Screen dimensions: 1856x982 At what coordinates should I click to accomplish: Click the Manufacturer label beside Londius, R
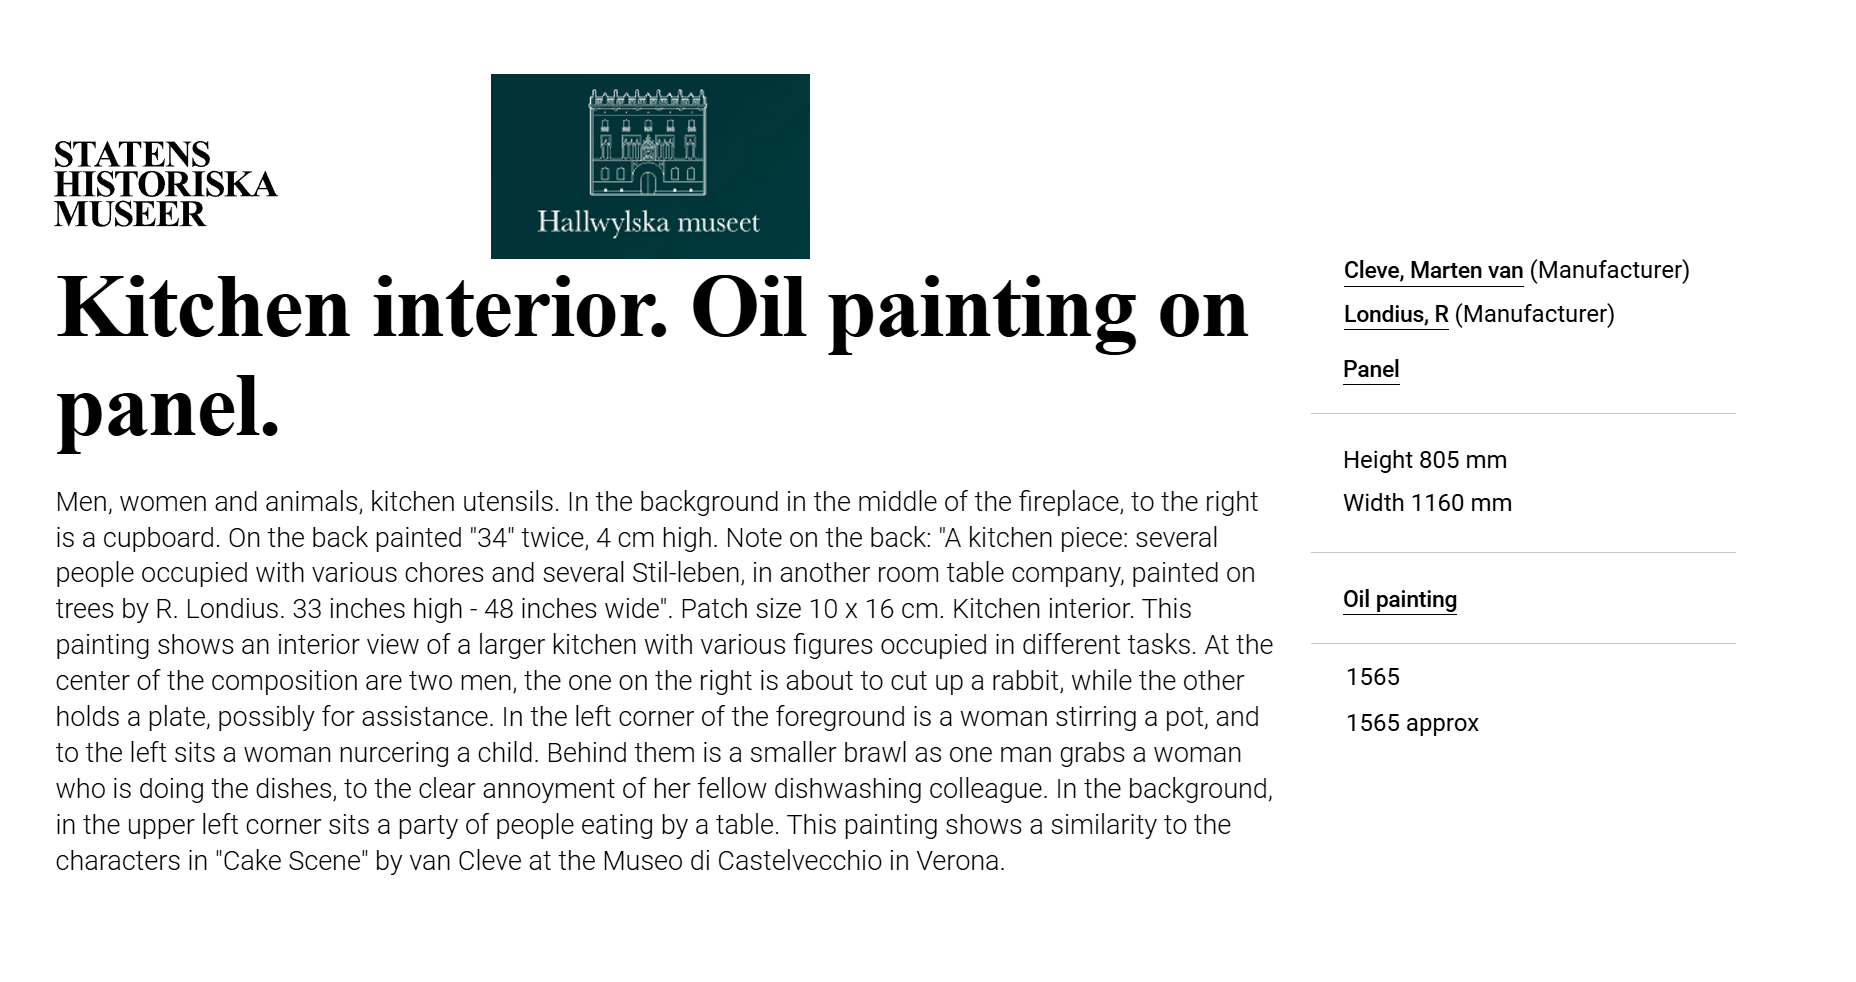coord(1534,314)
